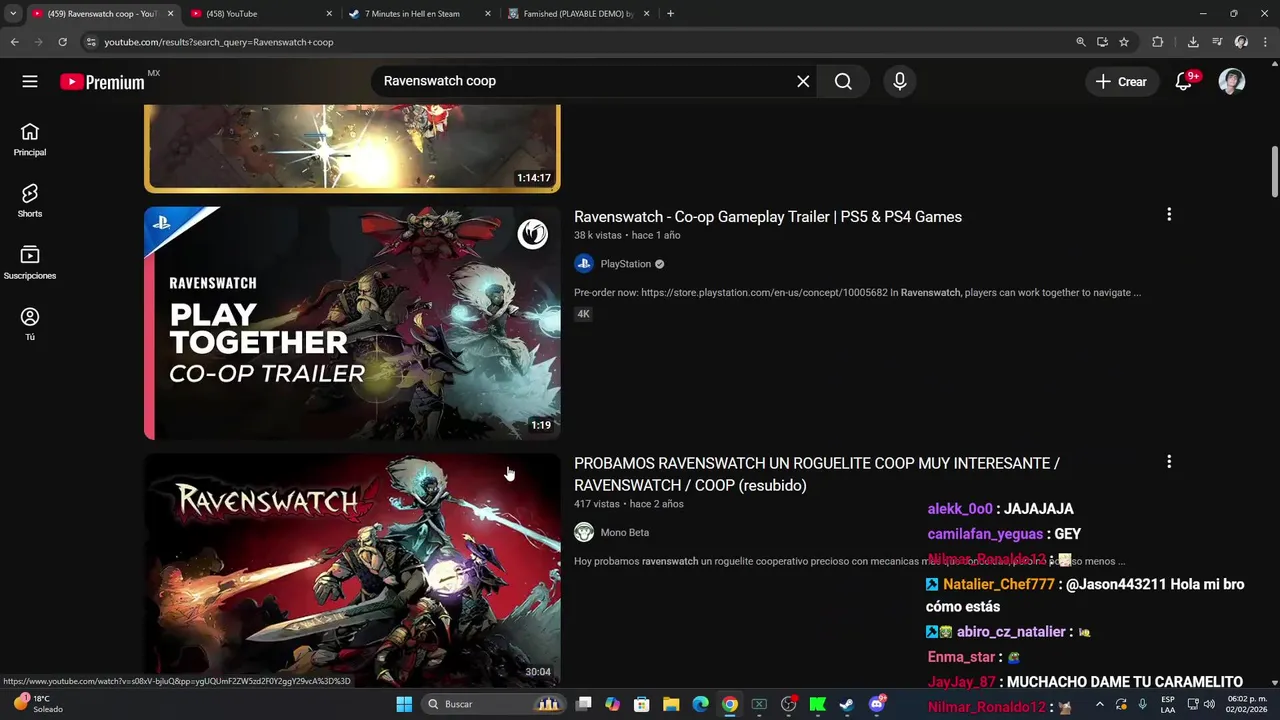The height and width of the screenshot is (720, 1280).
Task: Open File Explorer from the taskbar
Action: pos(671,704)
